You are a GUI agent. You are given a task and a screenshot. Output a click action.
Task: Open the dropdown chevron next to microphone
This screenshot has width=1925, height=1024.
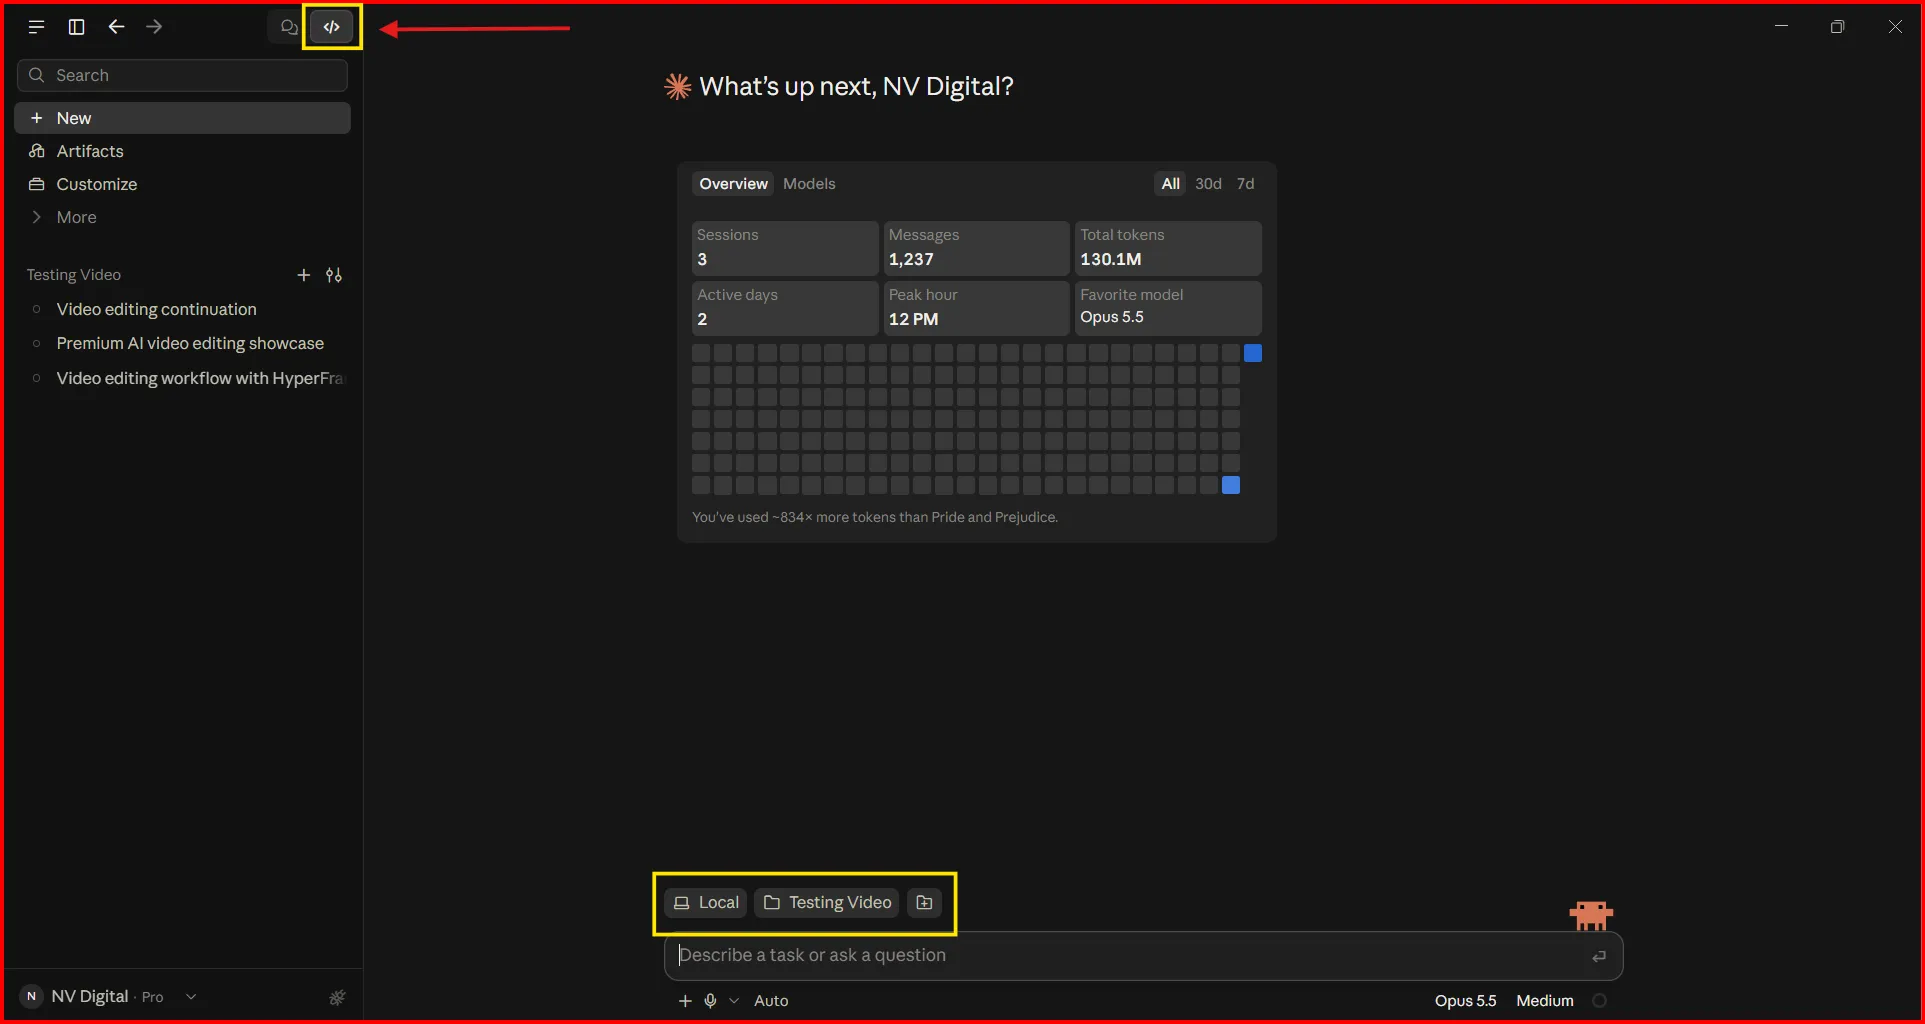pyautogui.click(x=734, y=1001)
